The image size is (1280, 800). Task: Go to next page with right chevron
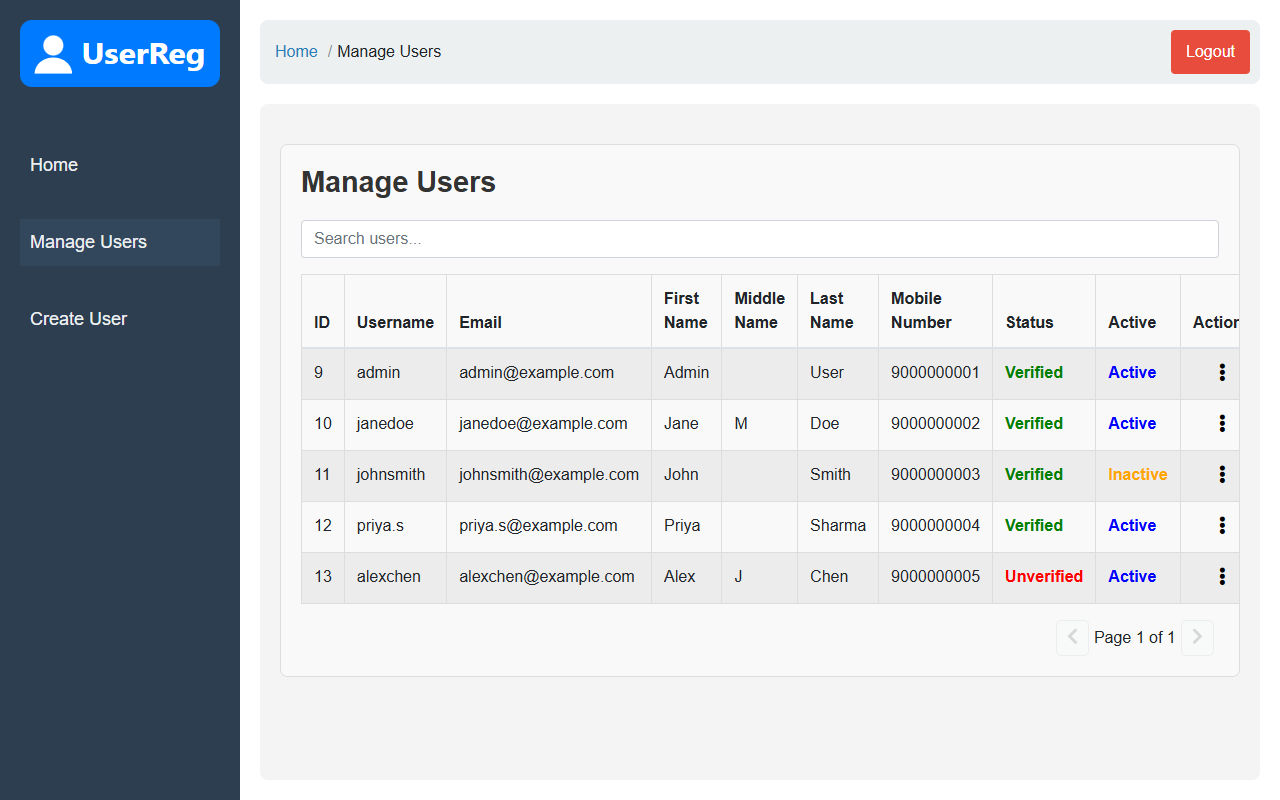tap(1197, 637)
